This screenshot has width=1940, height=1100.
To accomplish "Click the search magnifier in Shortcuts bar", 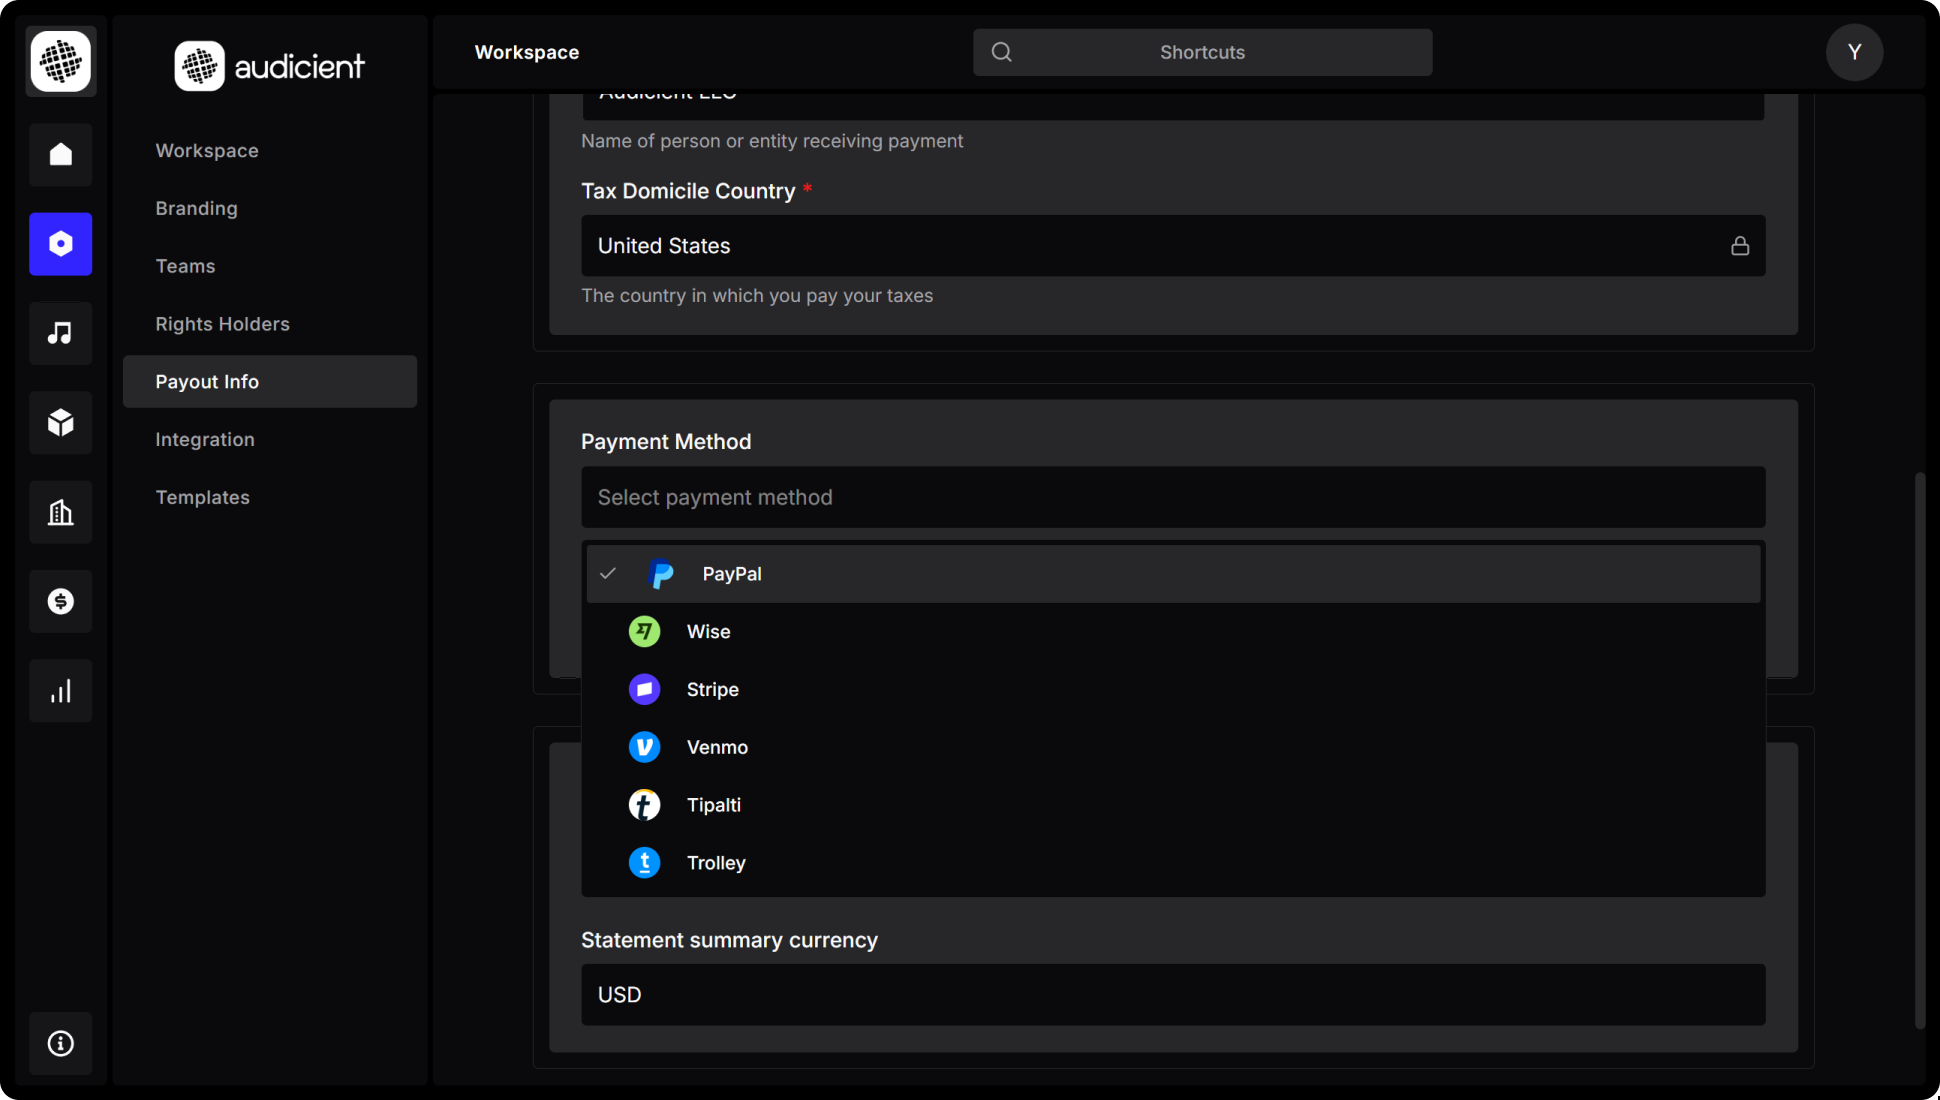I will [1001, 51].
